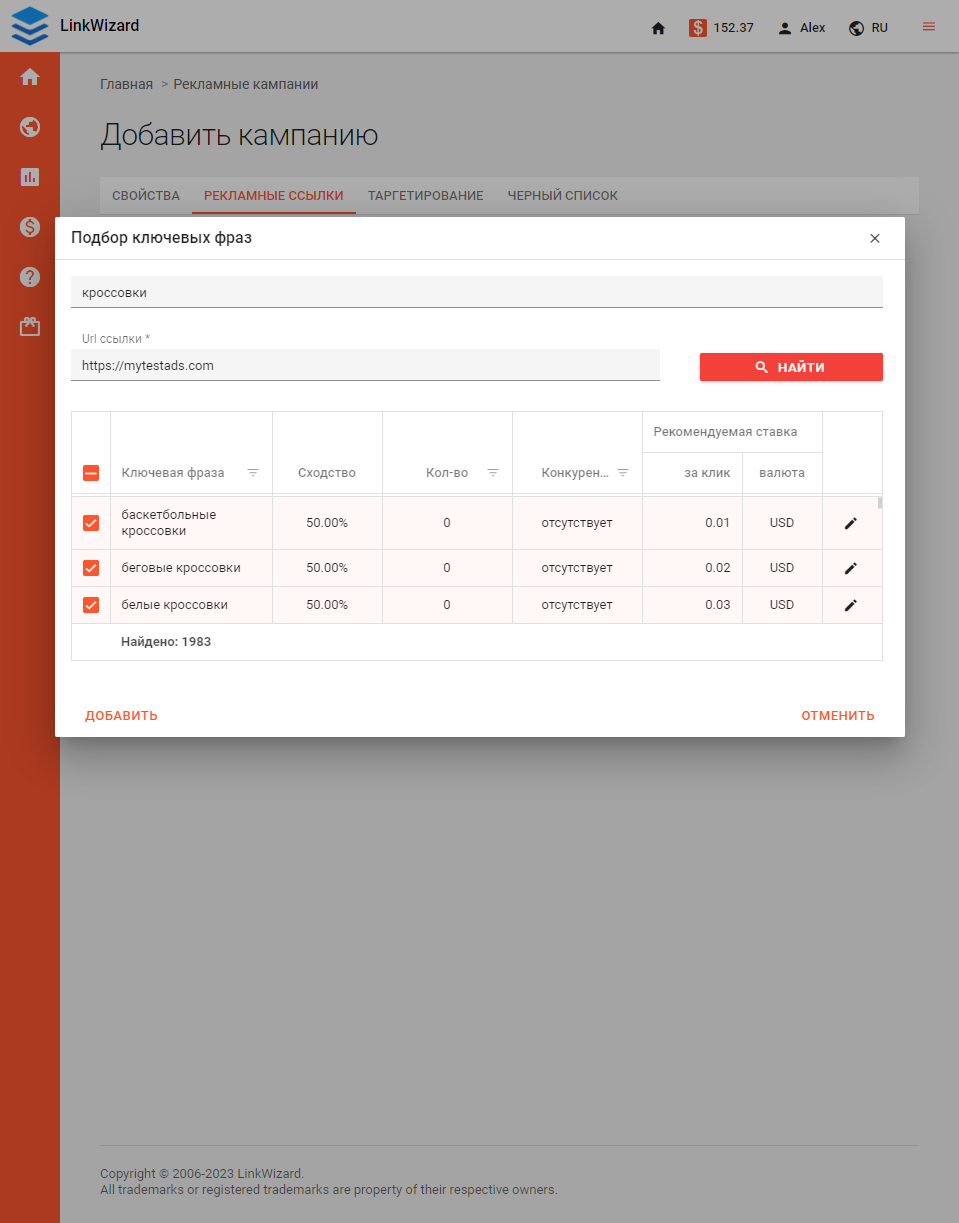
Task: Open the 'ЧЕРНЫЙ СПИСОК' tab
Action: (562, 196)
